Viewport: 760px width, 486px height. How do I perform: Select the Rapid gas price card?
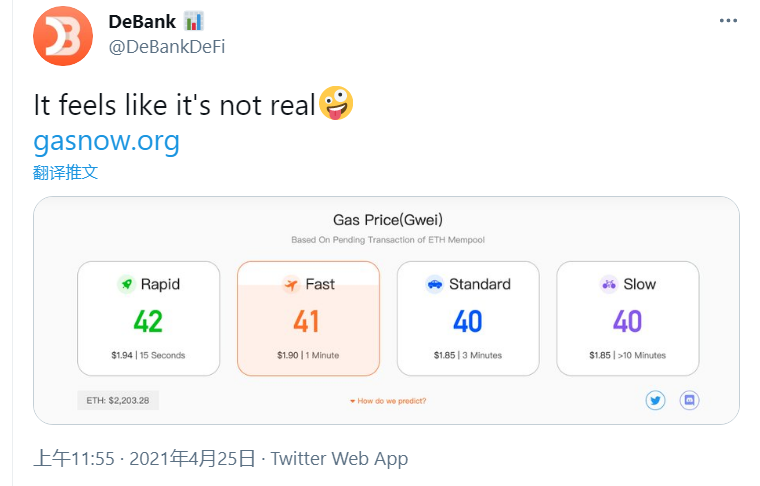[x=148, y=318]
